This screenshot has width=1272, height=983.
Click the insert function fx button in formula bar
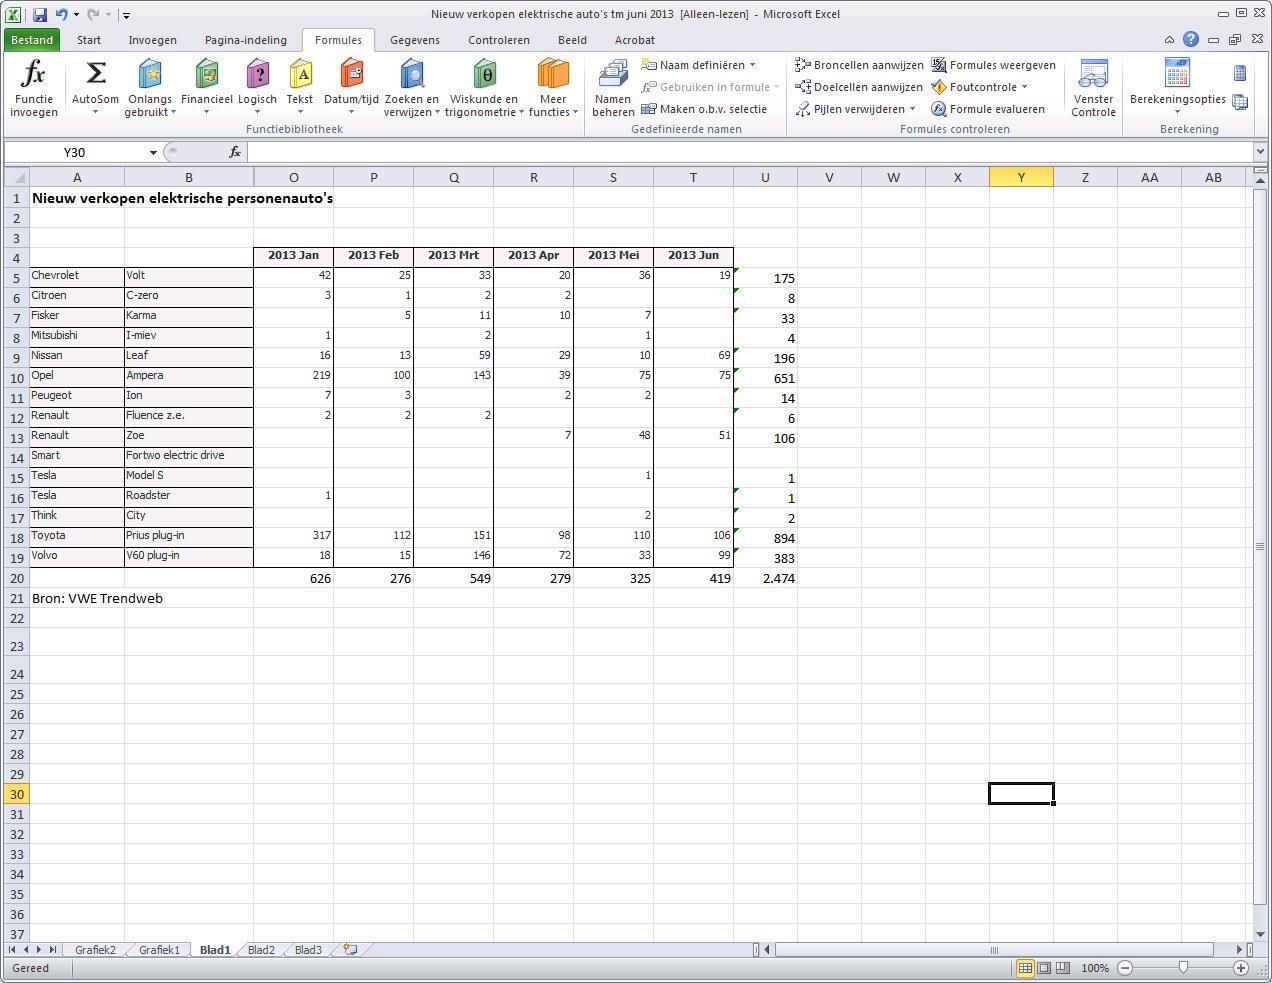pos(235,152)
